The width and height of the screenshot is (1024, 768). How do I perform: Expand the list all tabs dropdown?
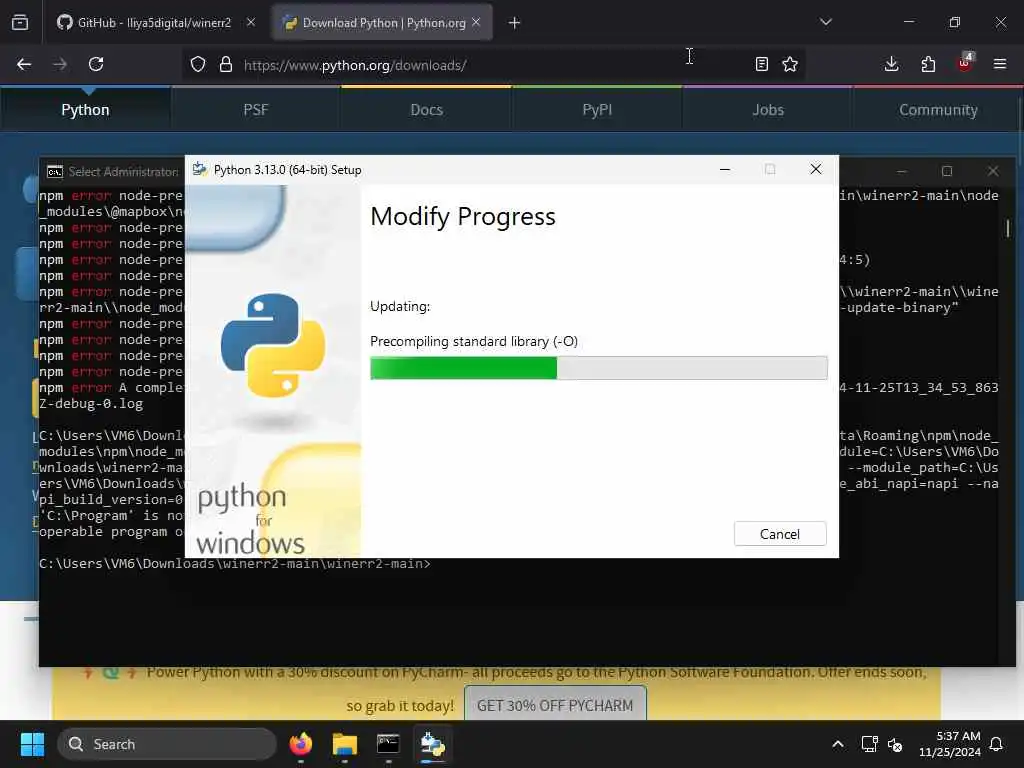click(x=826, y=22)
